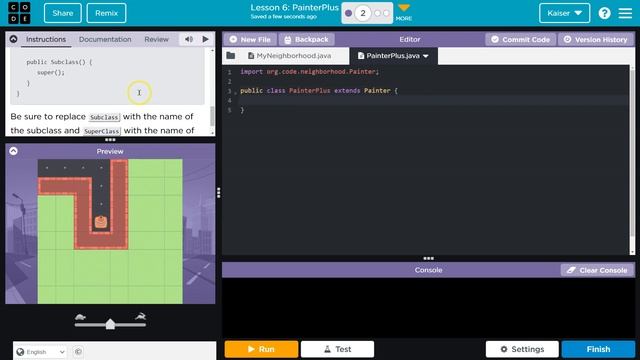640x360 pixels.
Task: Open Version History
Action: coord(596,39)
